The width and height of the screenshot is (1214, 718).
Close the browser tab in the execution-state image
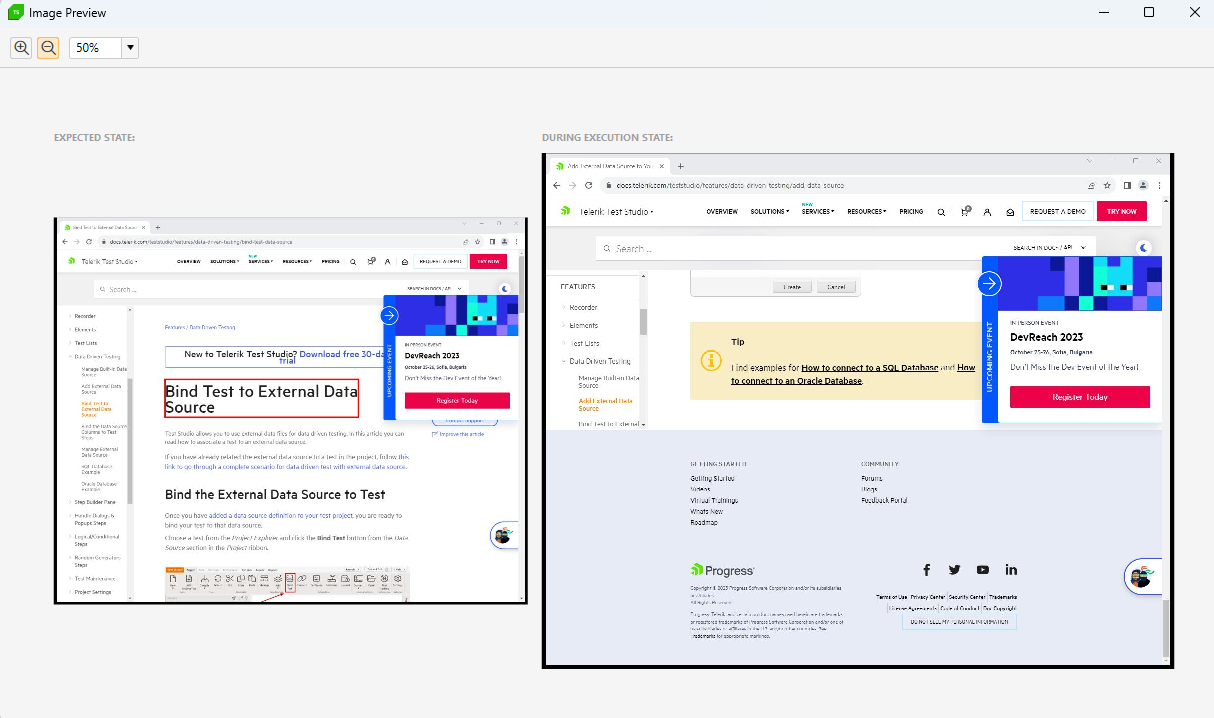(661, 165)
